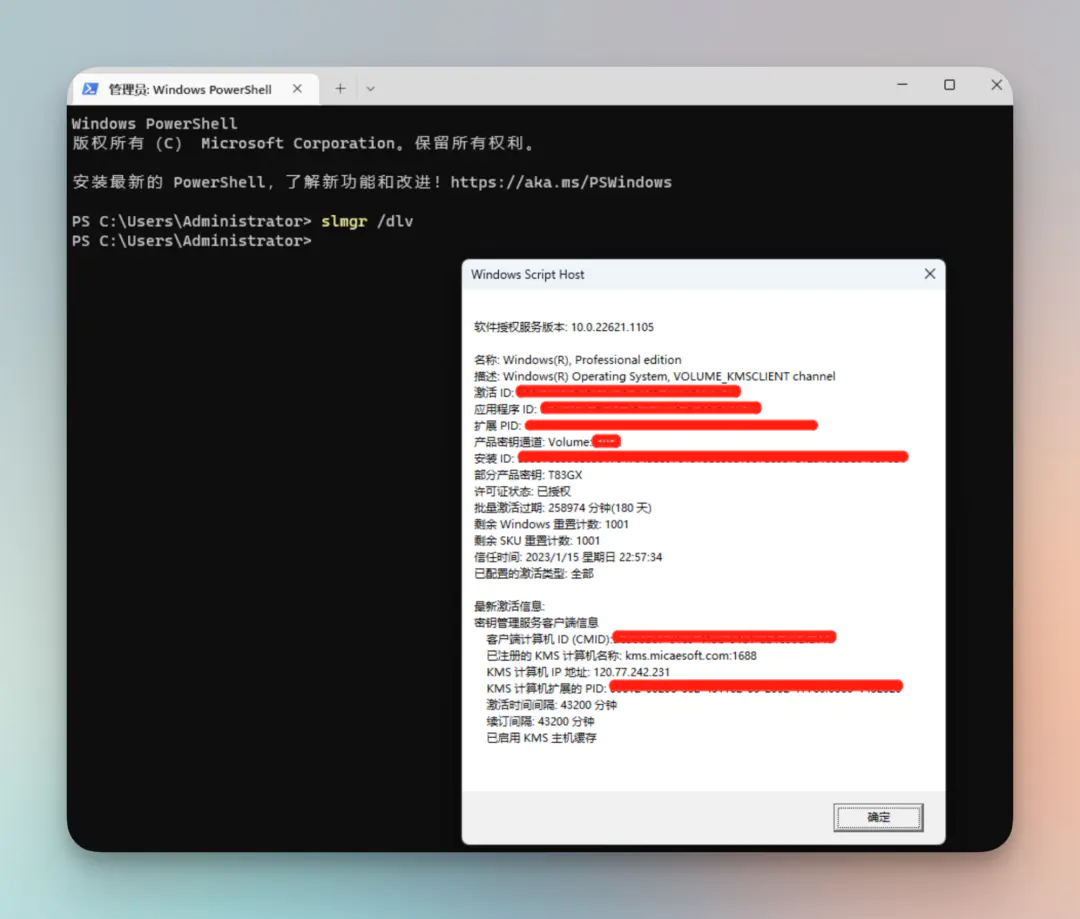Screen dimensions: 1080x919
Task: Click the 已配置的激活类型 全部 line
Action: 533,573
